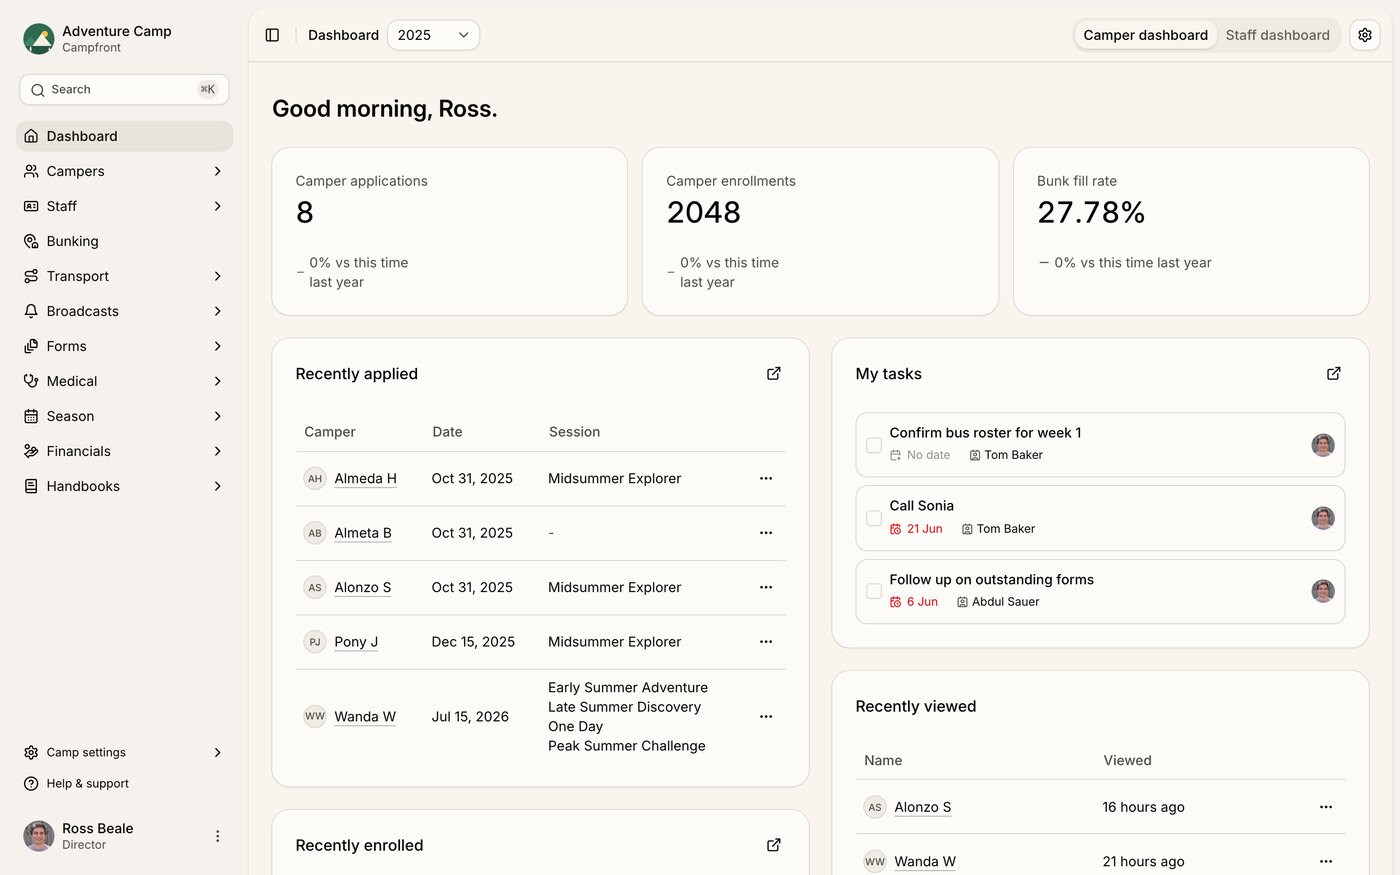This screenshot has height=875, width=1400.
Task: Expand the Forms menu chevron
Action: tap(217, 346)
